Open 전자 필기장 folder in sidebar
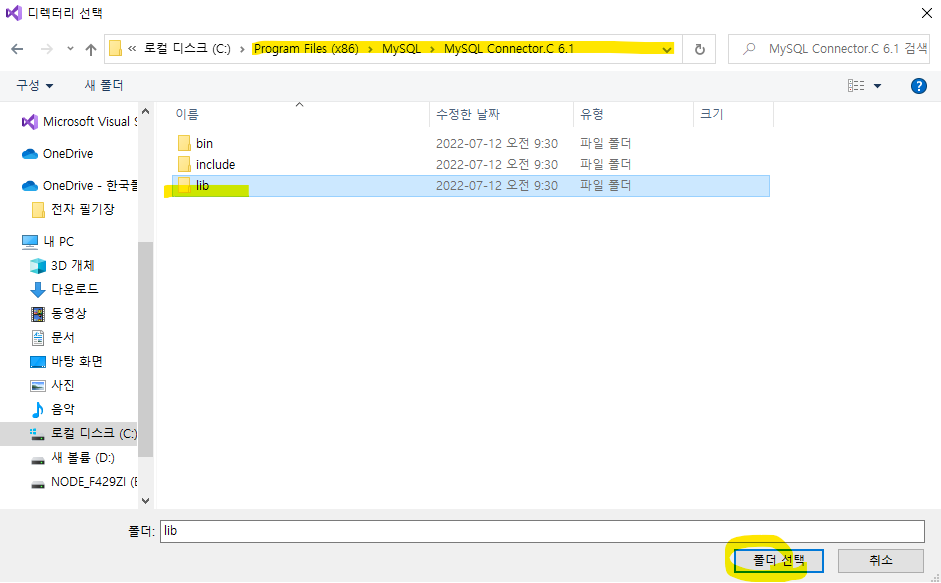941x583 pixels. (73, 210)
